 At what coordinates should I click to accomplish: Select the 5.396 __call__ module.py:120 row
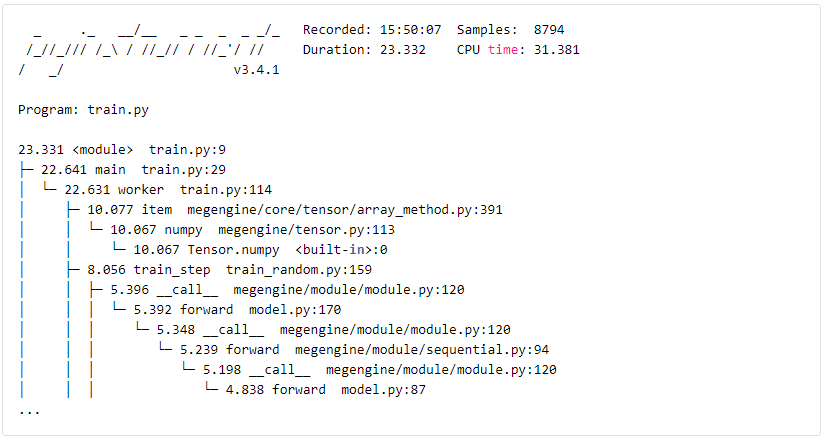coord(287,289)
